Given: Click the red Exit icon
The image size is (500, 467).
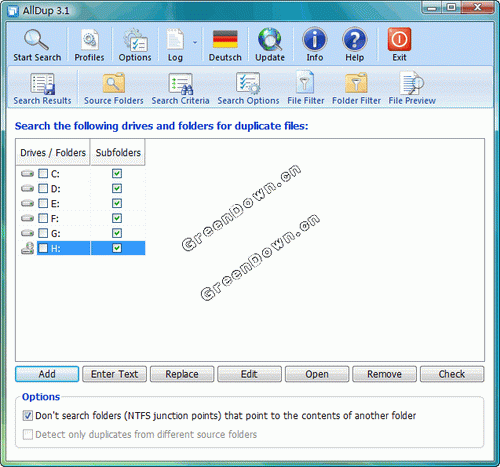Looking at the screenshot, I should point(399,45).
